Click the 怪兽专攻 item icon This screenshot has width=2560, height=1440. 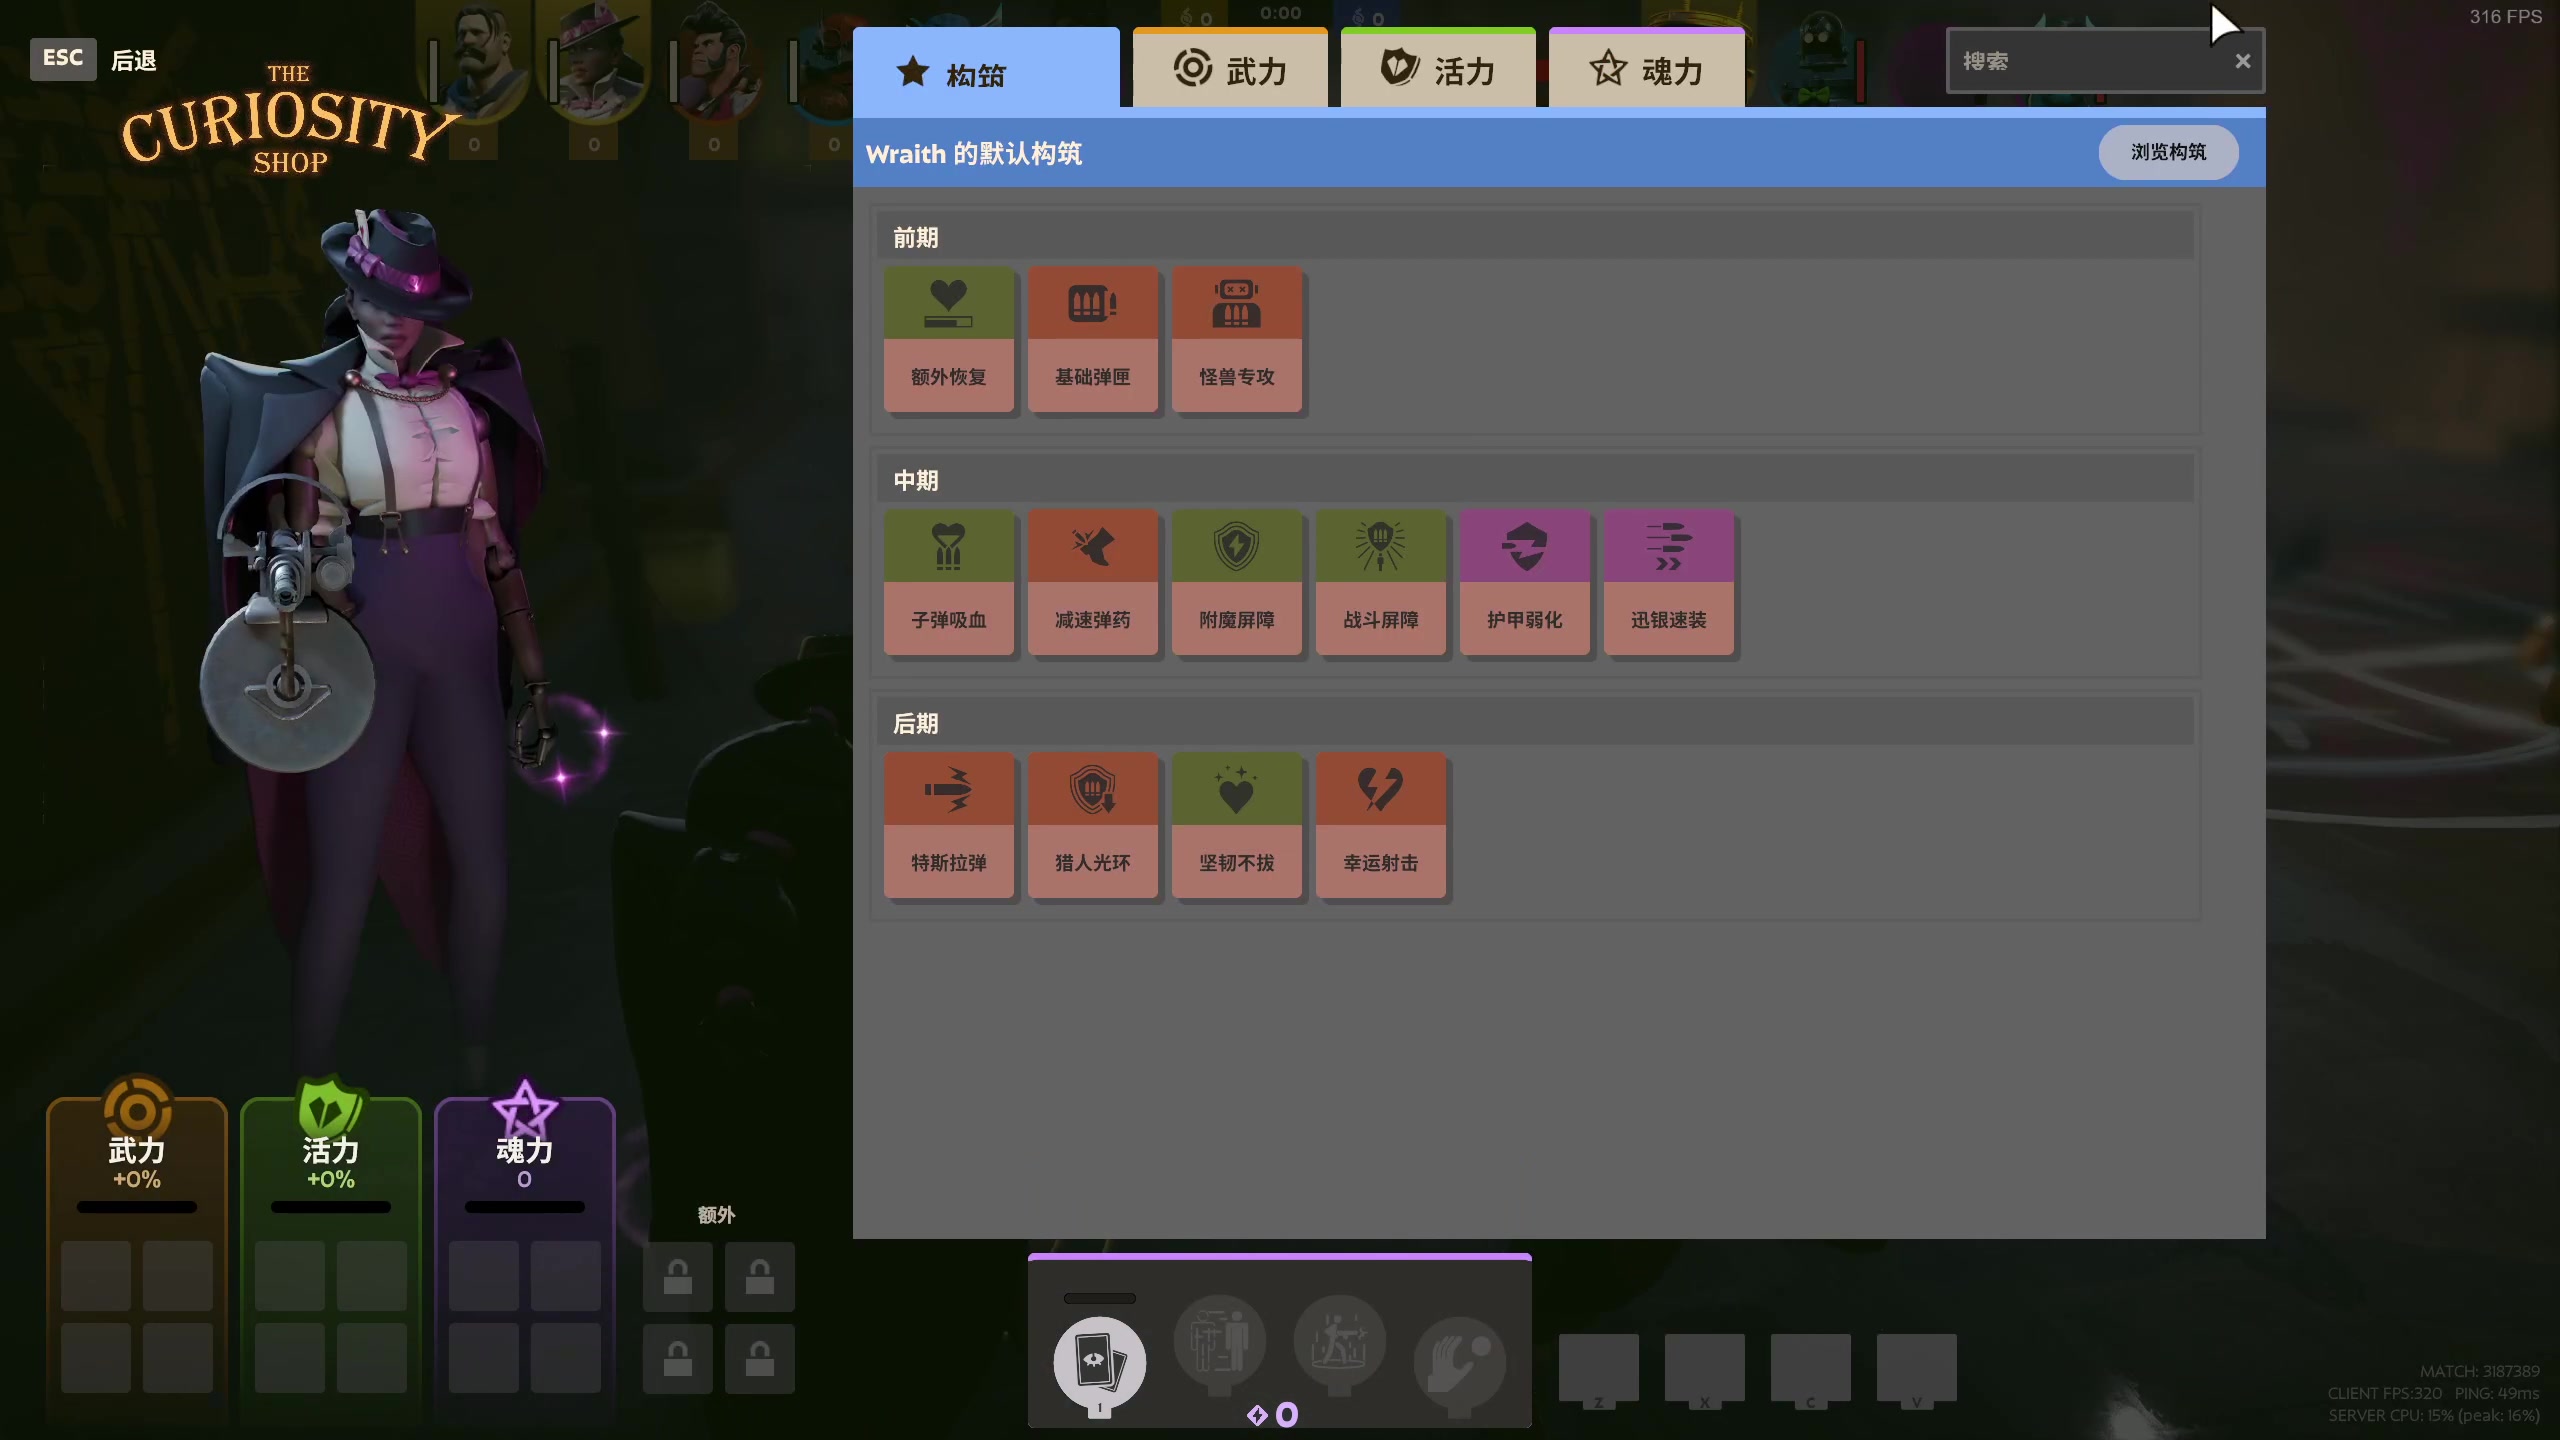1236,303
